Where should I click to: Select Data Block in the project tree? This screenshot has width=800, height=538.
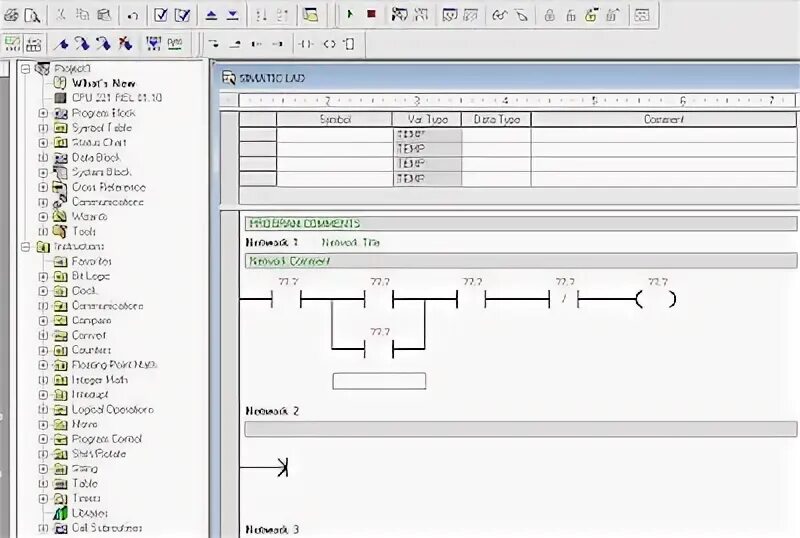pyautogui.click(x=96, y=157)
